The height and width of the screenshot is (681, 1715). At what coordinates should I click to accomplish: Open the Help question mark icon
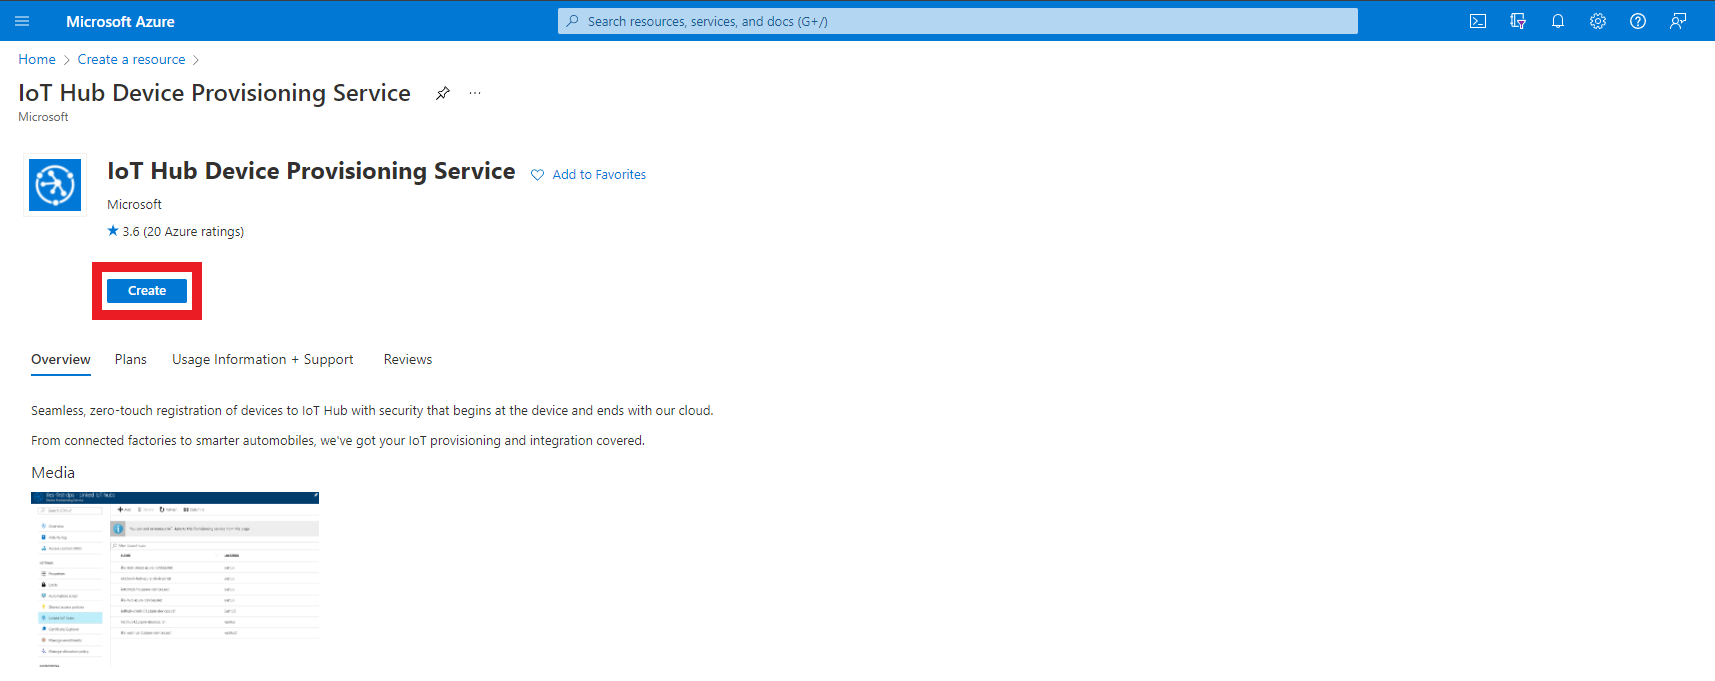[x=1638, y=21]
